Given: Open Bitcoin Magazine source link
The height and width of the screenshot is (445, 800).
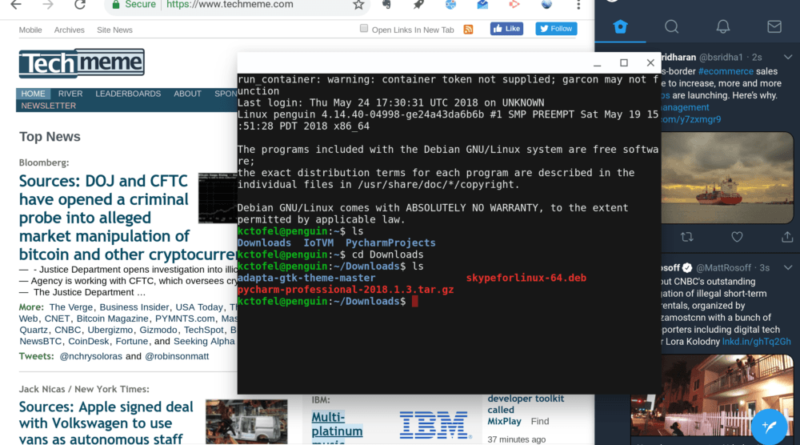Looking at the screenshot, I should 112,318.
